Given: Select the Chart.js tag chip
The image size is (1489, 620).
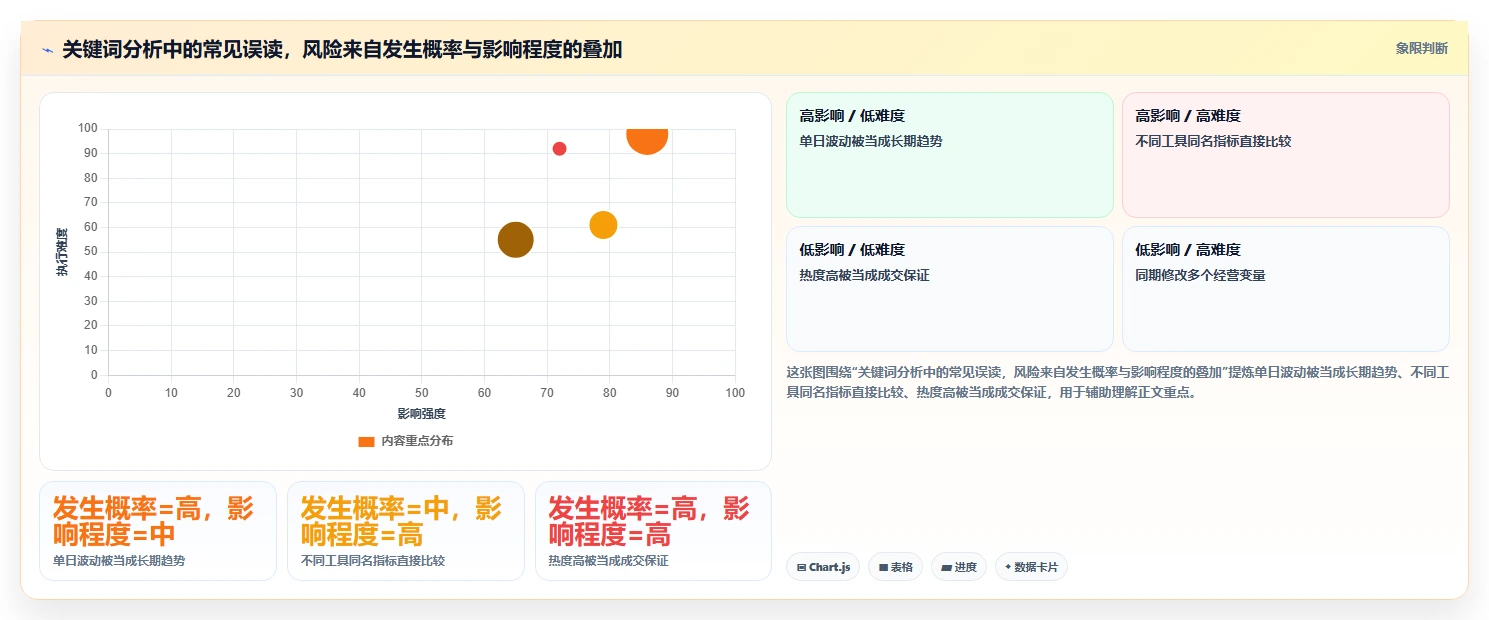Looking at the screenshot, I should 823,567.
